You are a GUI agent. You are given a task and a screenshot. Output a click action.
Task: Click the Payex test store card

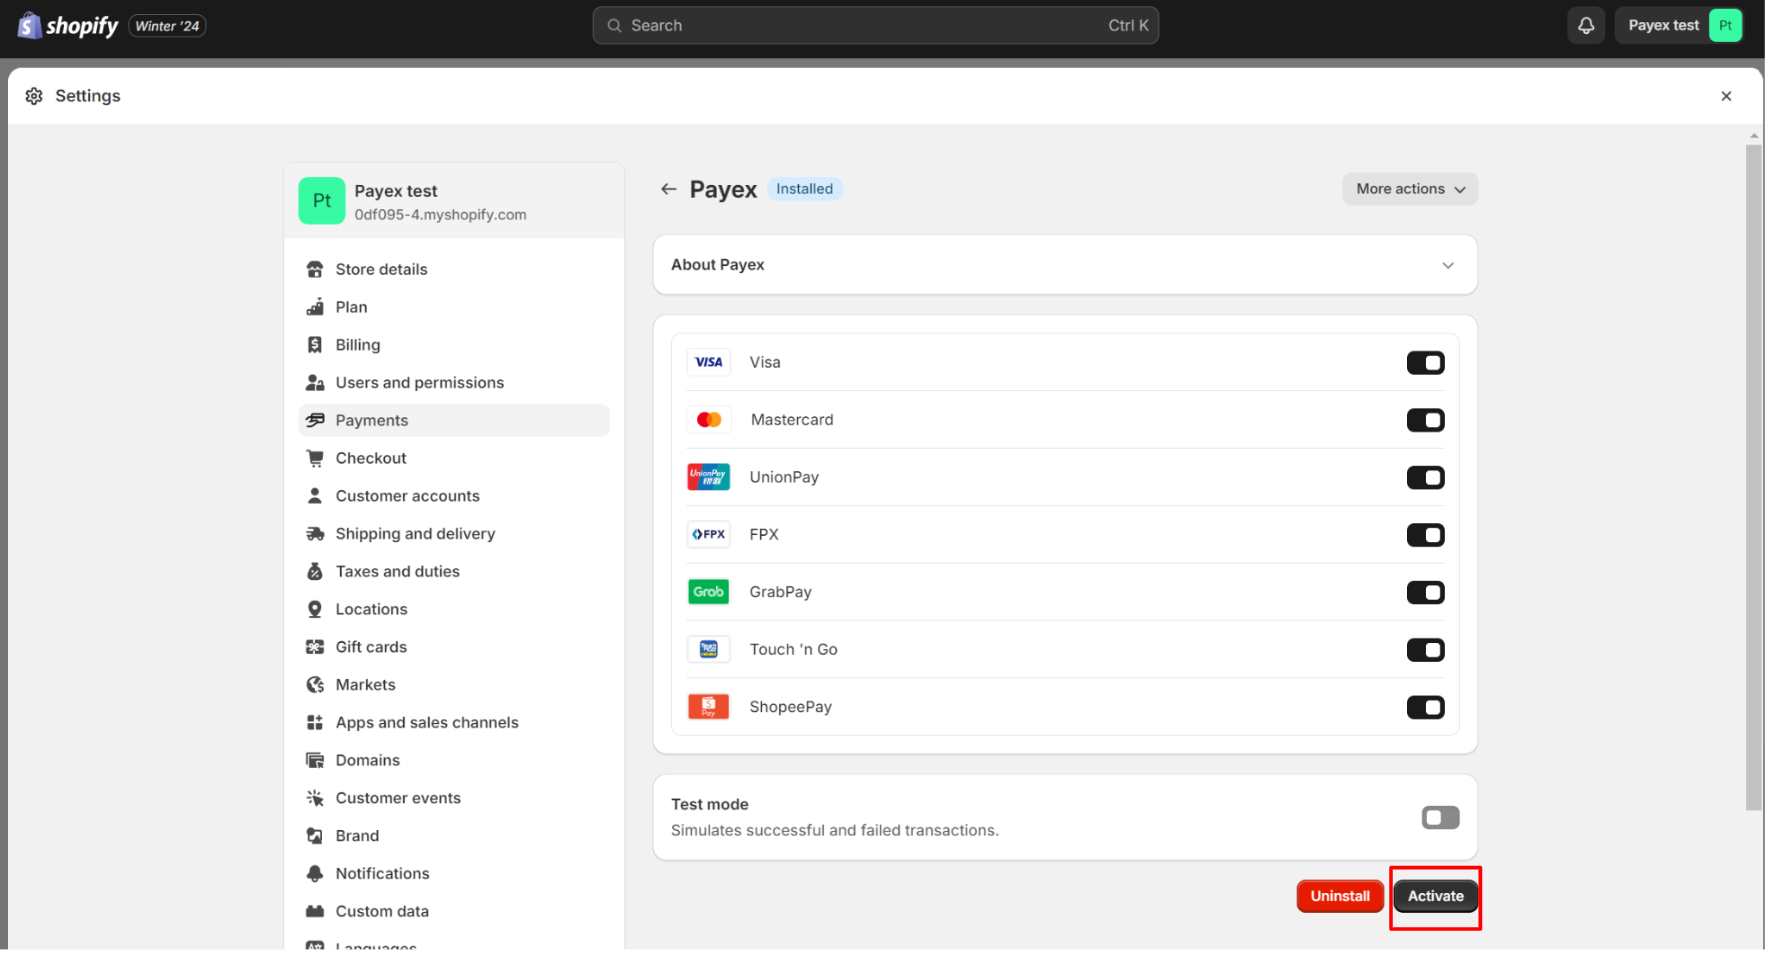pyautogui.click(x=454, y=201)
